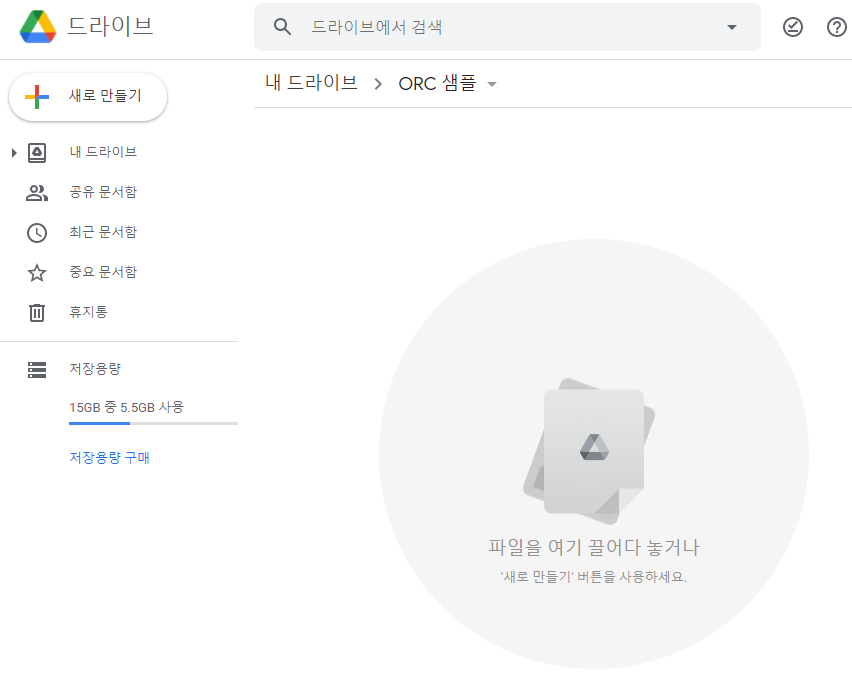This screenshot has width=852, height=697.
Task: Go to '내 드라이브' breadcrumb
Action: (311, 83)
